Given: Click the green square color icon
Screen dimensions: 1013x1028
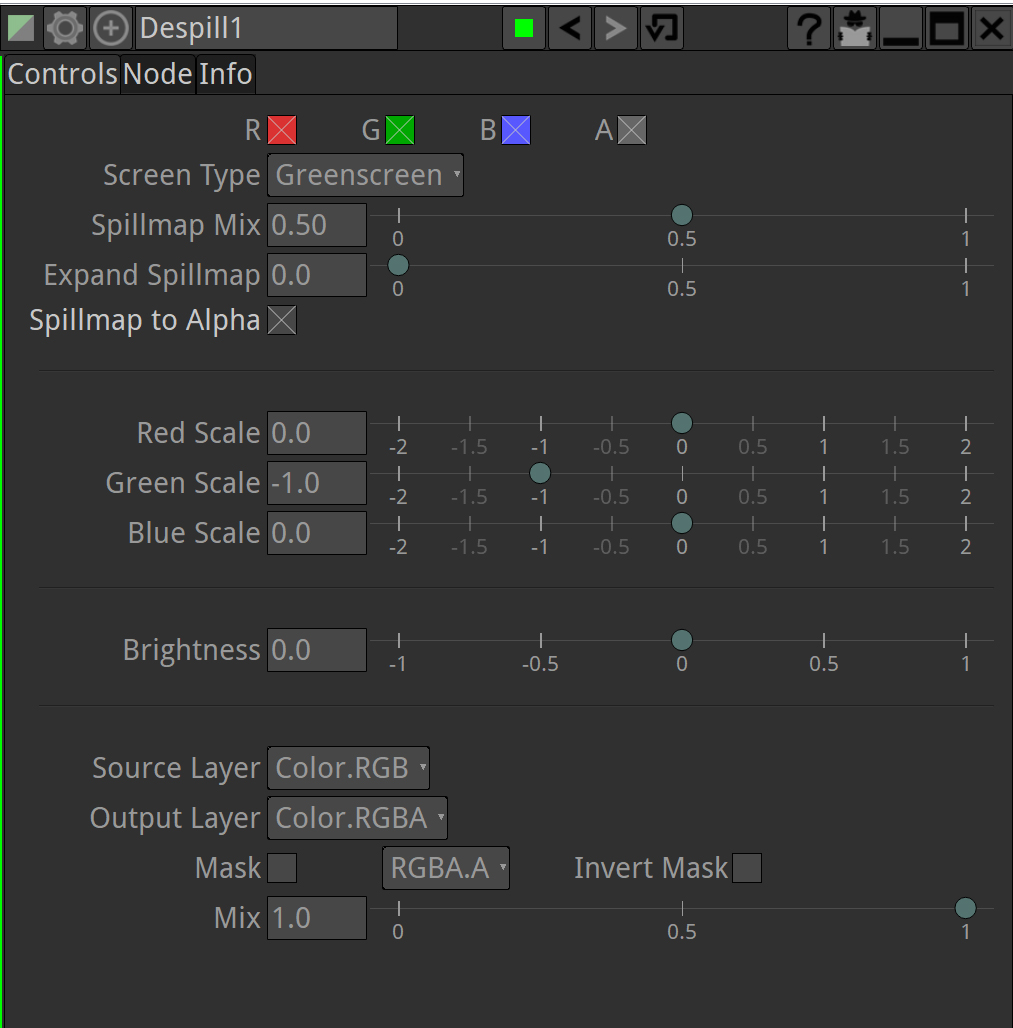Looking at the screenshot, I should 524,29.
